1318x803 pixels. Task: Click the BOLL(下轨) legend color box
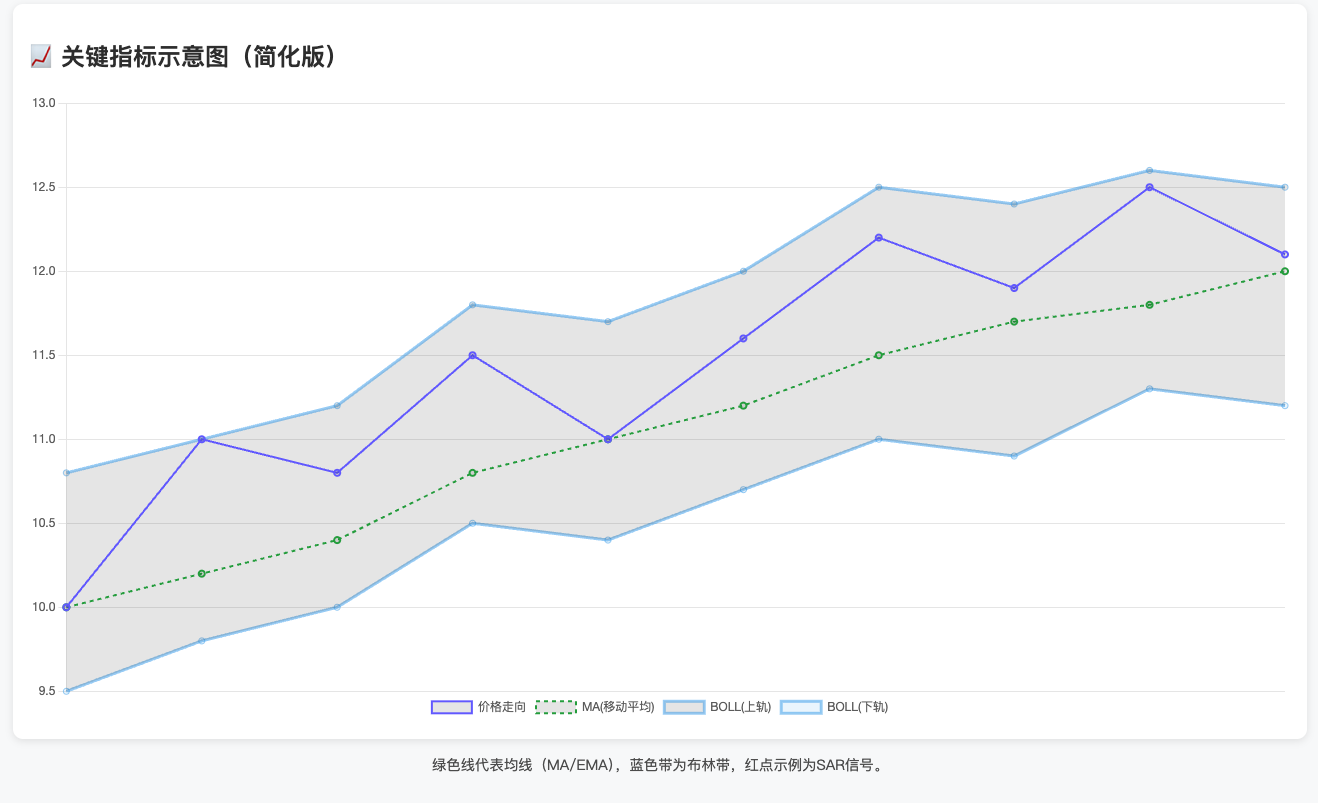point(800,707)
